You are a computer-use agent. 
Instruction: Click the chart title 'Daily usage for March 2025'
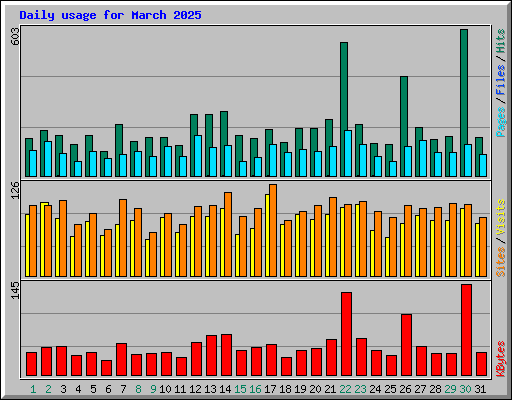pos(110,16)
